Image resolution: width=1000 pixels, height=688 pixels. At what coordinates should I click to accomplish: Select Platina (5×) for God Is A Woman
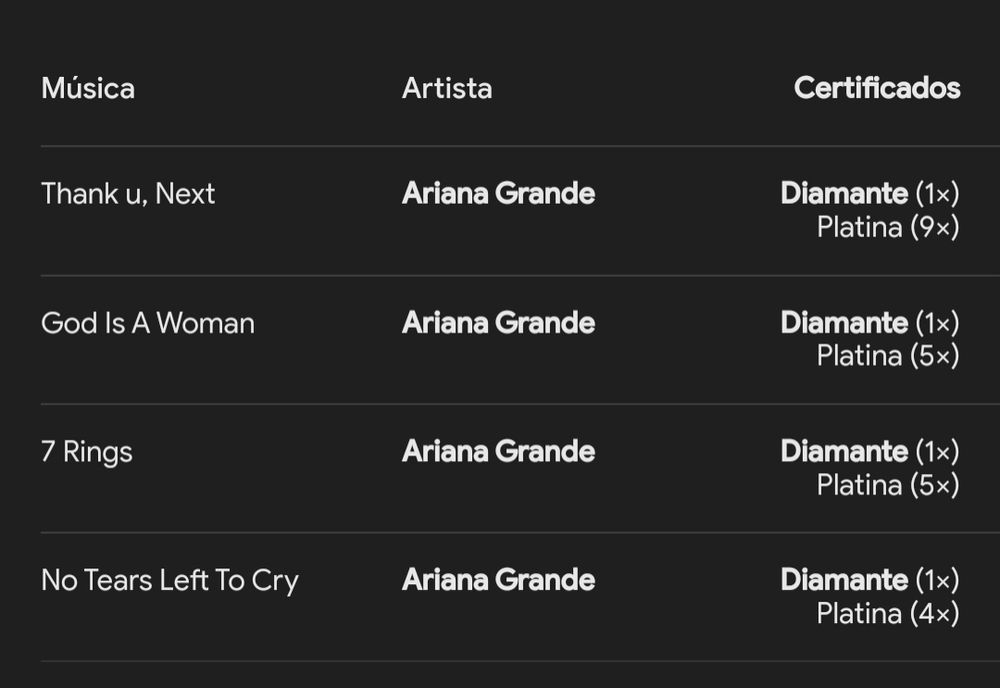(x=888, y=356)
